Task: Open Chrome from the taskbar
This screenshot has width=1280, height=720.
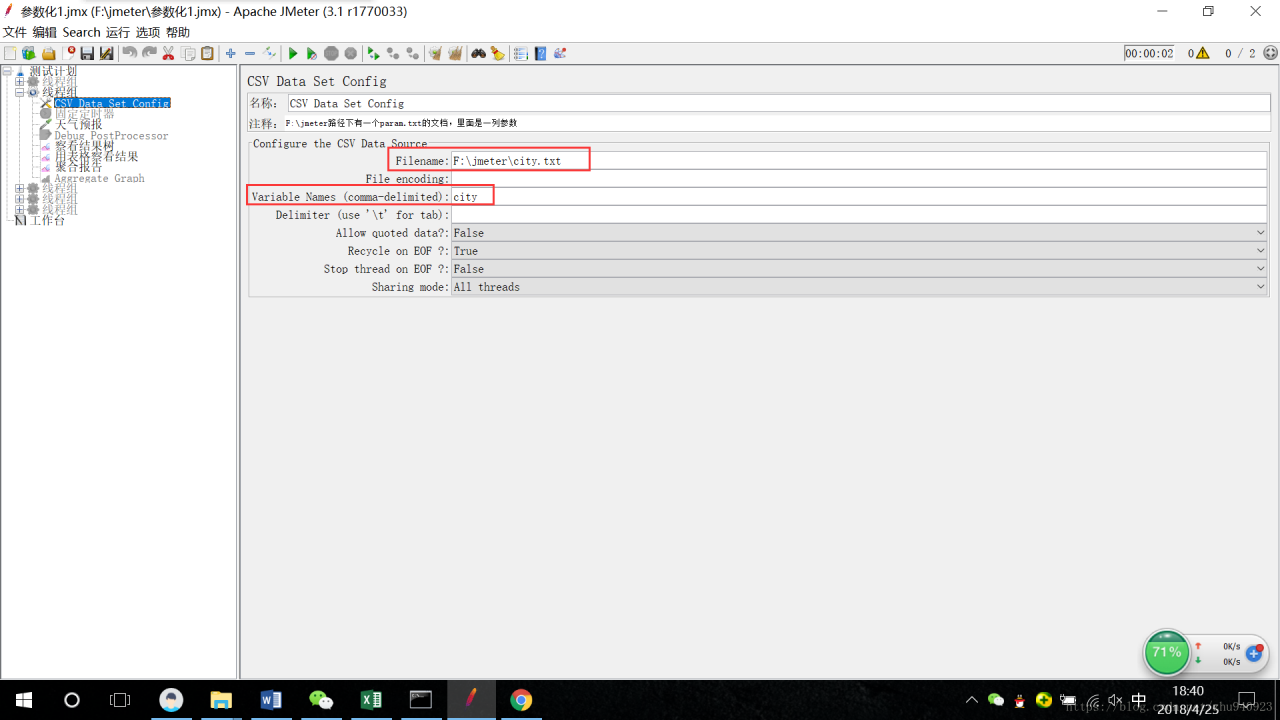Action: (x=521, y=700)
